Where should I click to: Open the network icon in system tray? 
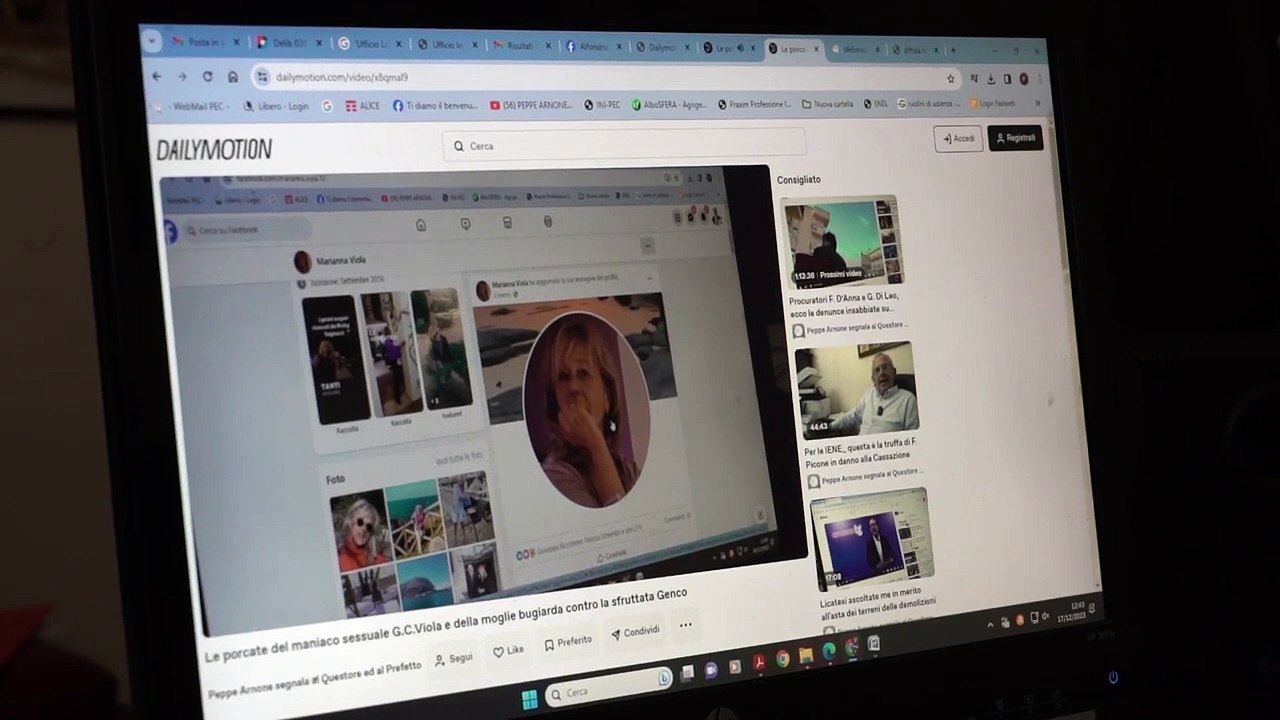pos(1033,618)
